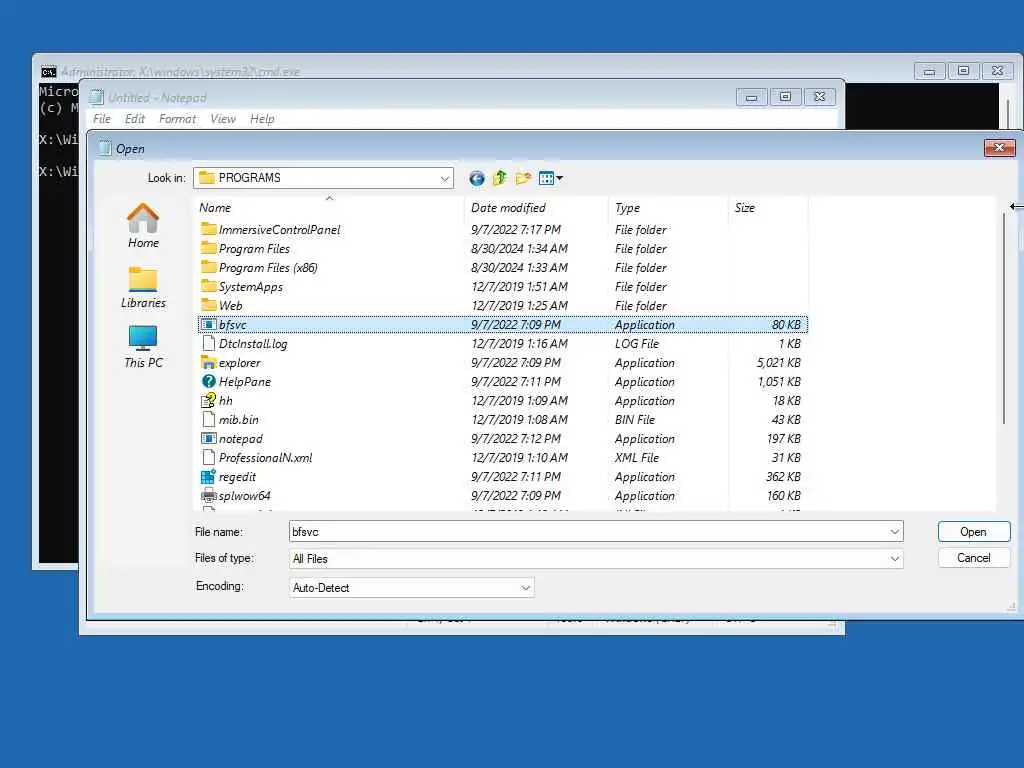The image size is (1024, 768).
Task: Expand the Look in PROGRAMS dropdown
Action: (x=445, y=178)
